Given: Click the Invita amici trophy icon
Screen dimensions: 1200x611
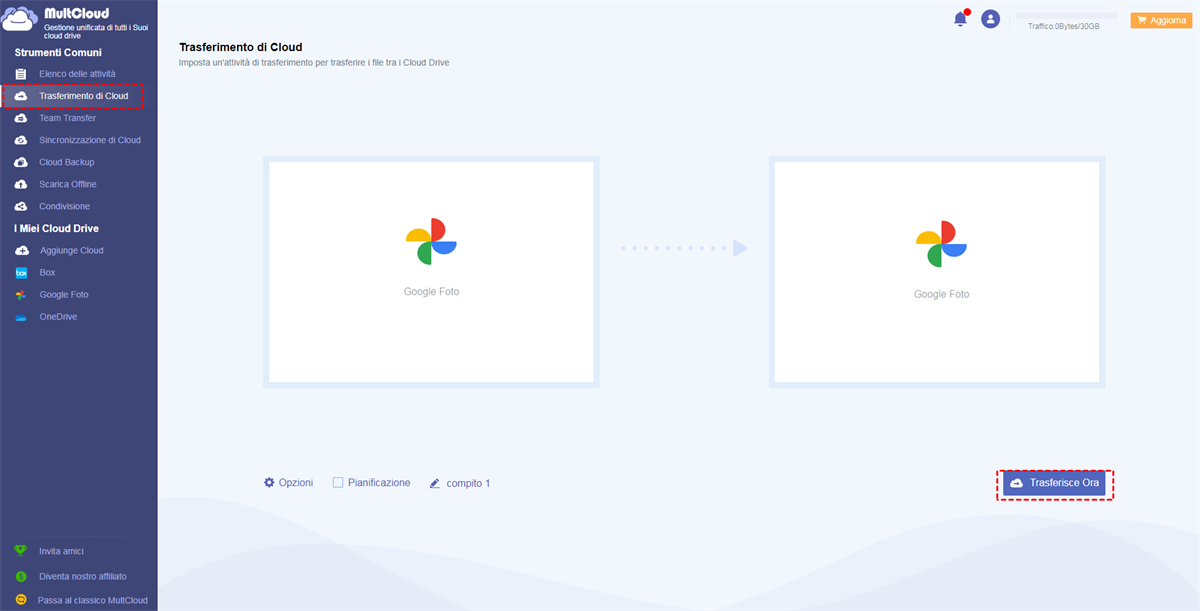Looking at the screenshot, I should [x=20, y=551].
